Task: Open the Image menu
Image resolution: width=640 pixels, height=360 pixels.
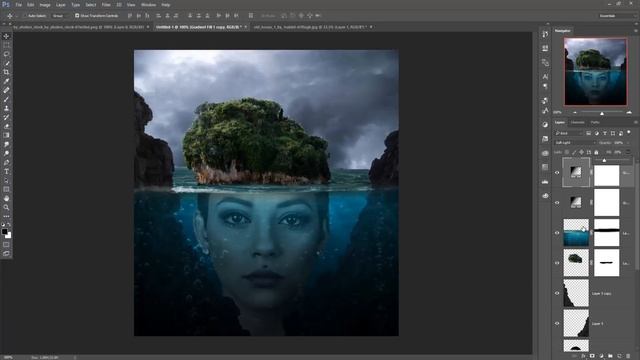Action: (x=45, y=5)
